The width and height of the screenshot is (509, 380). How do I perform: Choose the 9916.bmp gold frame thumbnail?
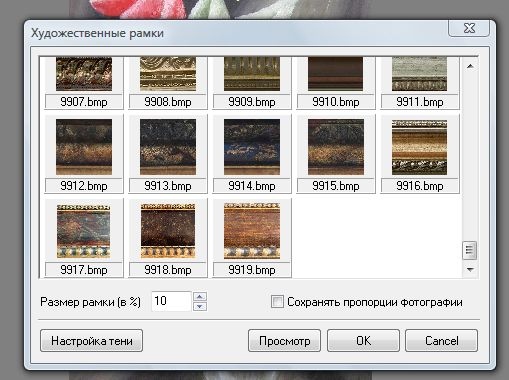tap(420, 147)
